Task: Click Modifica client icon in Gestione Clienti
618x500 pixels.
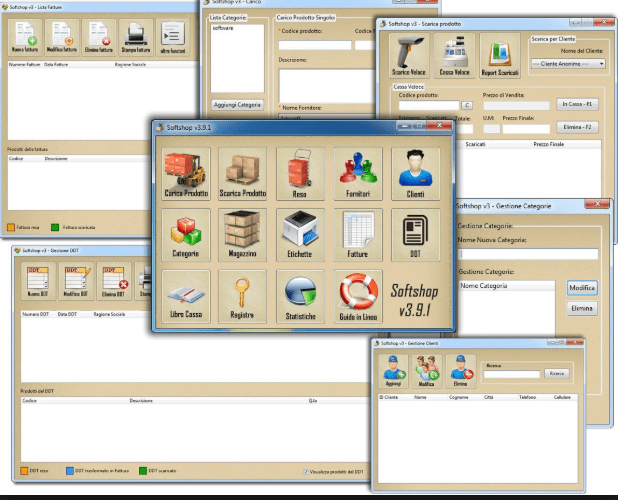Action: click(x=427, y=370)
